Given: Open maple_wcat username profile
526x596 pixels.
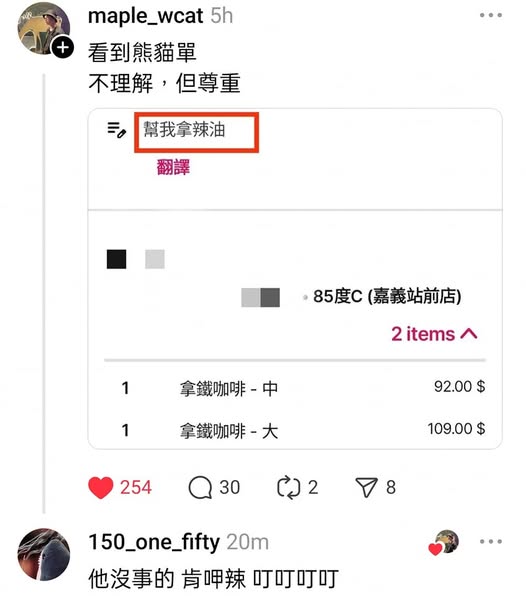Looking at the screenshot, I should (x=146, y=16).
